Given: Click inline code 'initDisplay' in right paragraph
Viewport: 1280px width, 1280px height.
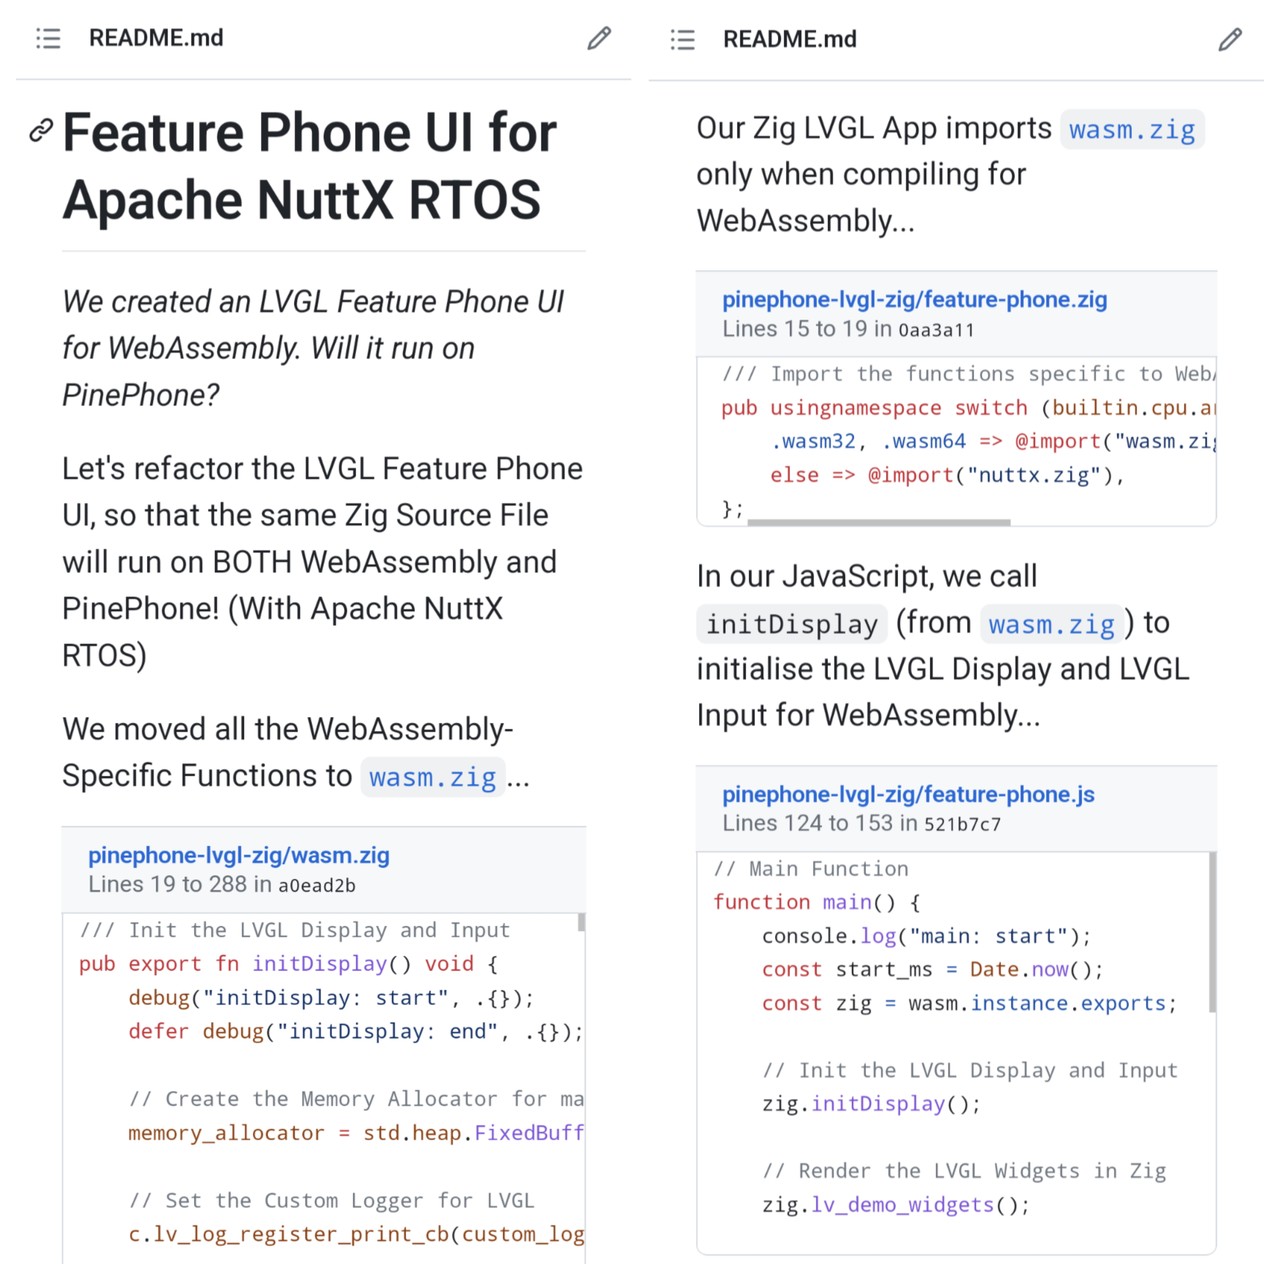Looking at the screenshot, I should [791, 625].
